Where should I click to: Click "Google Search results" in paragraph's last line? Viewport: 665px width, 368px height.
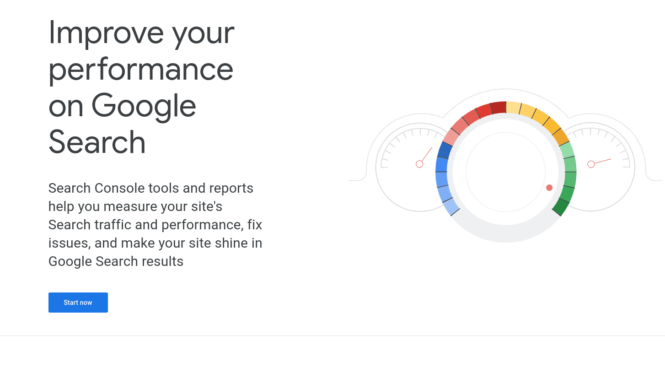click(x=116, y=261)
